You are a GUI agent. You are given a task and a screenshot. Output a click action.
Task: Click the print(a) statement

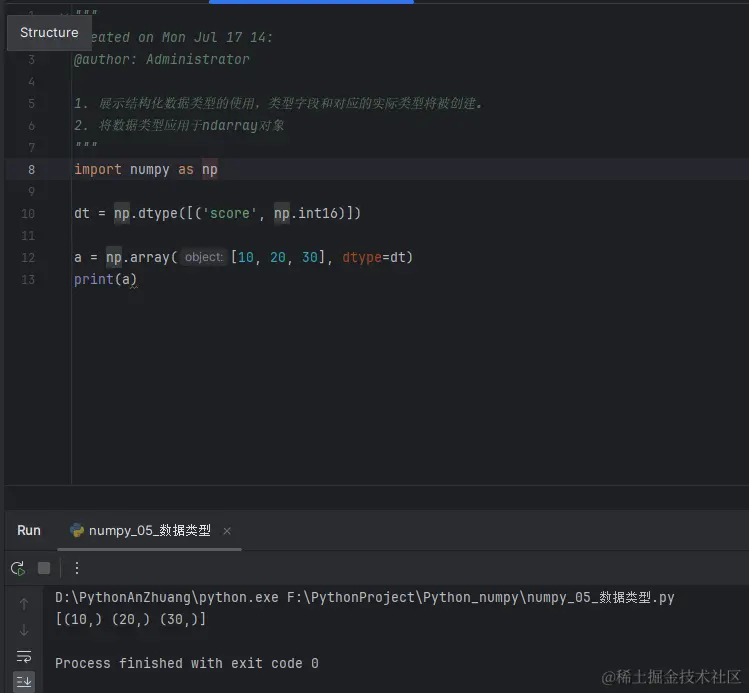pyautogui.click(x=104, y=280)
